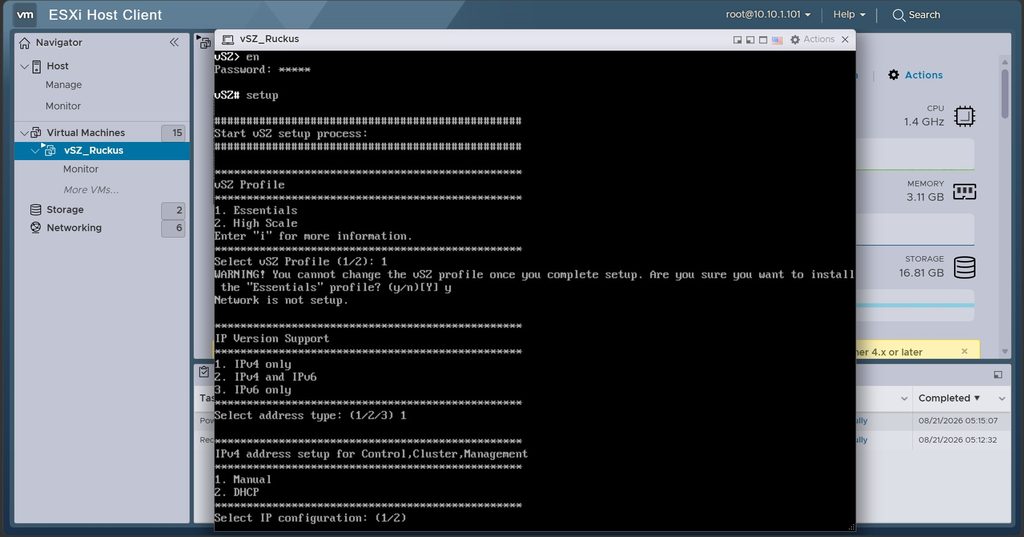Click the VMware vm logo
This screenshot has height=537, width=1024.
[x=25, y=14]
